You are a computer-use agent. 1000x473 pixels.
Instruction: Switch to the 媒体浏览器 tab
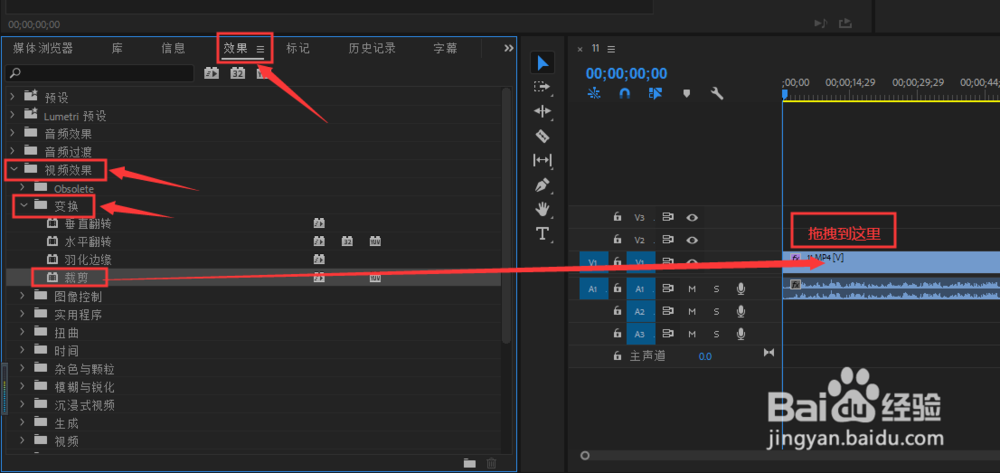click(43, 48)
